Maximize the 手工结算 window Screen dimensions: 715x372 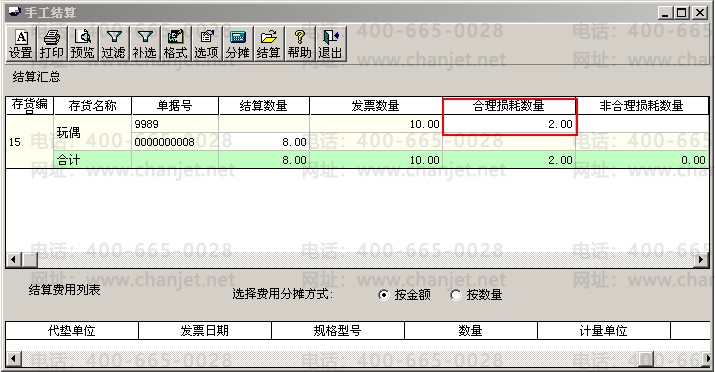(681, 13)
